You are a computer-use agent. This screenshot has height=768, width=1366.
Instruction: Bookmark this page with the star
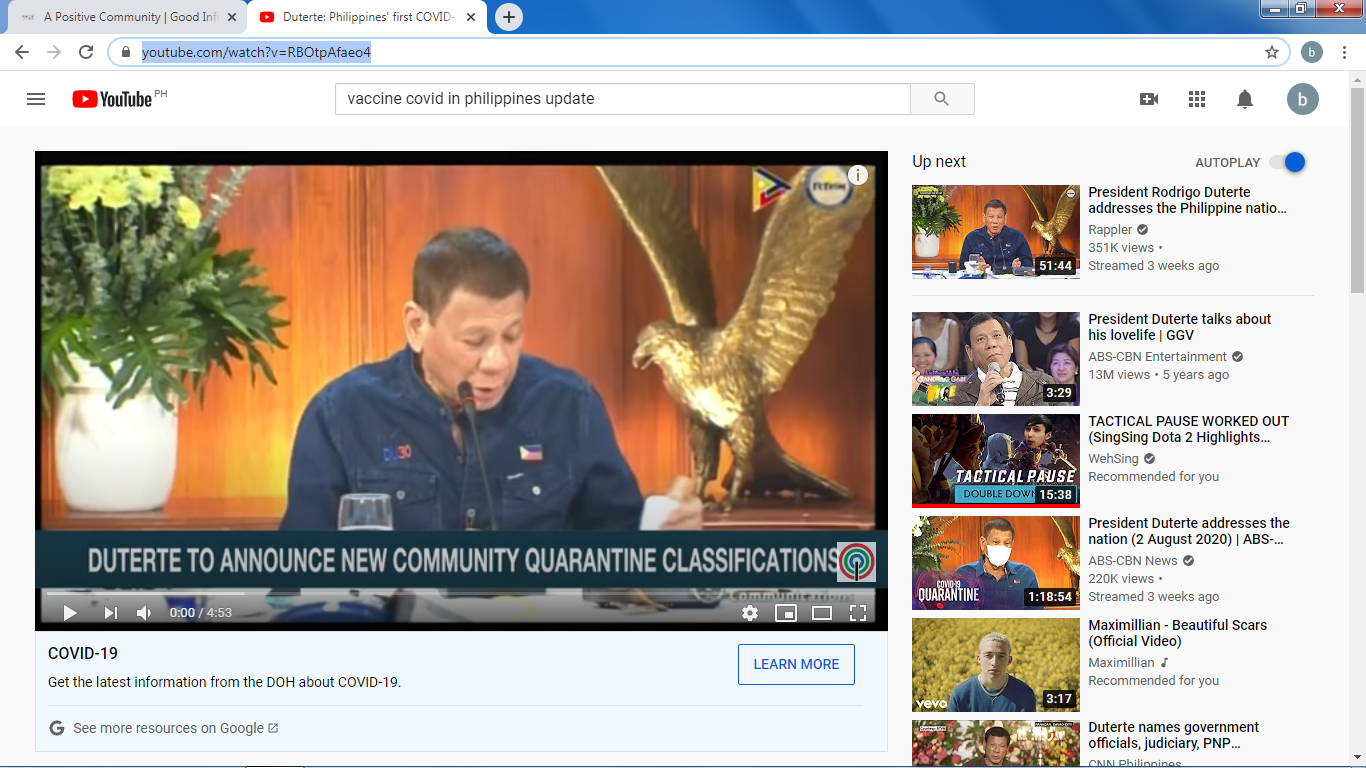1272,52
